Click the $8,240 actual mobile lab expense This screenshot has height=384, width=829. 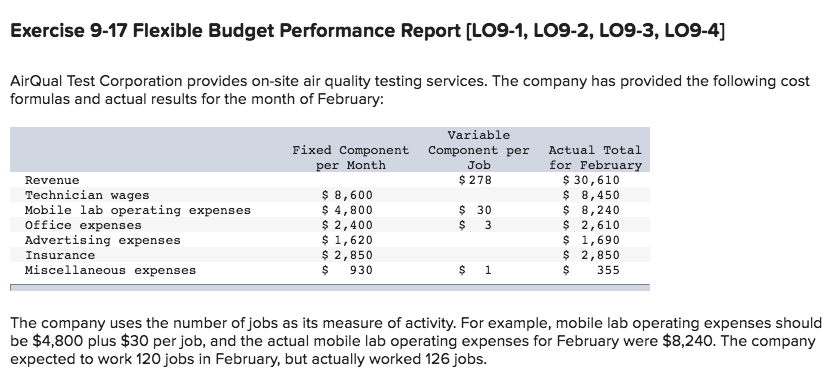pyautogui.click(x=592, y=211)
